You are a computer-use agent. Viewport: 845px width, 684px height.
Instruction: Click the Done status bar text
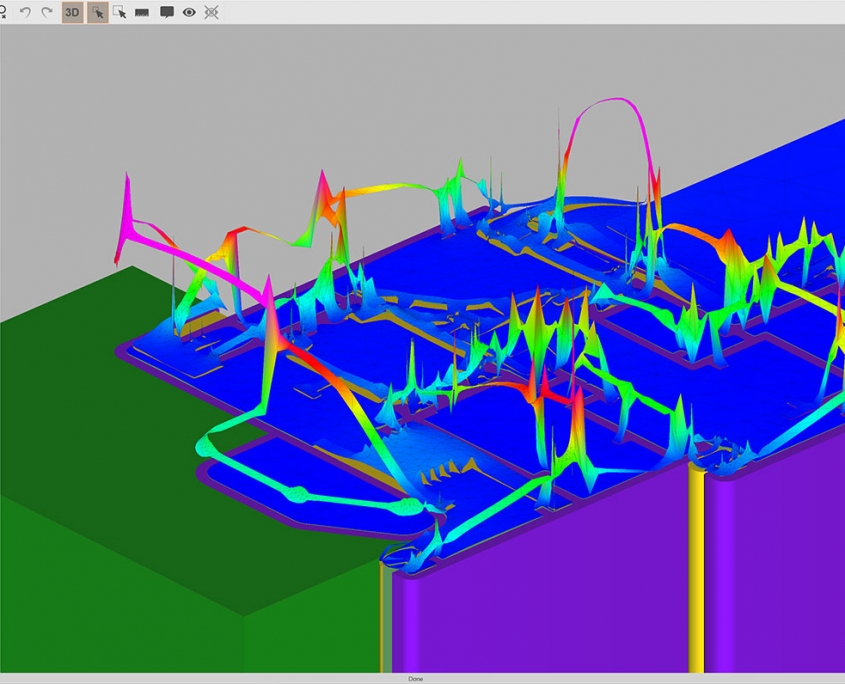click(x=415, y=679)
